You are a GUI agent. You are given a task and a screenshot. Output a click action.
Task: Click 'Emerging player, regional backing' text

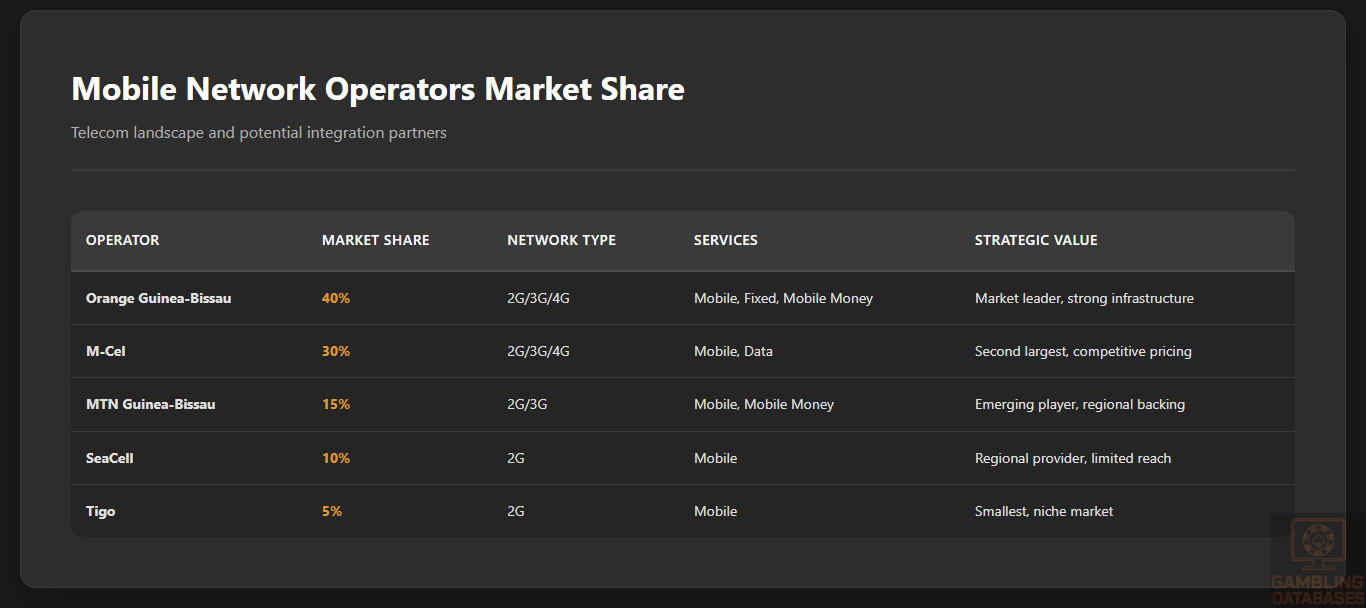(x=1079, y=404)
